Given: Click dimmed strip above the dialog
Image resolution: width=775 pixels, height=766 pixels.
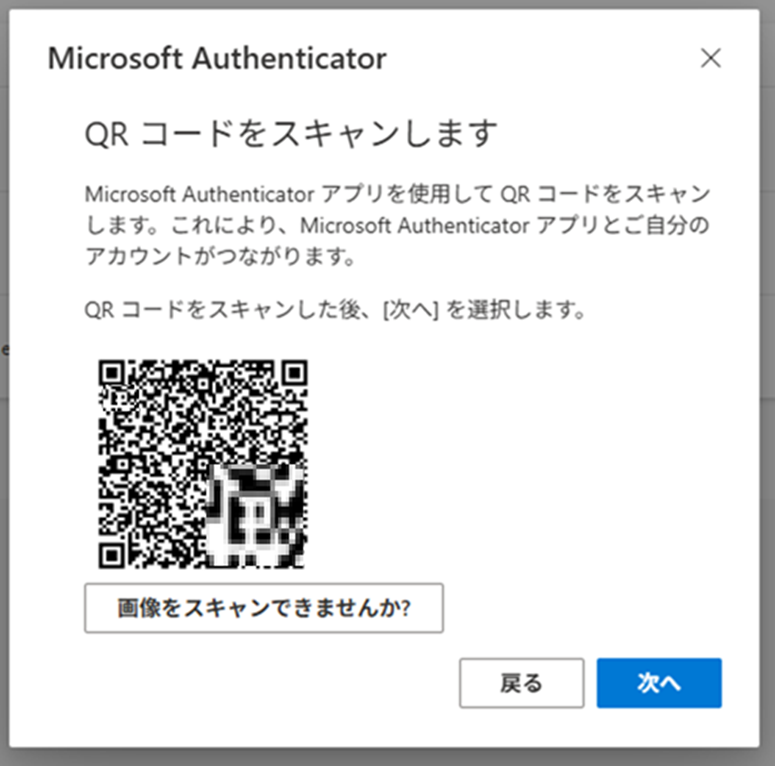Looking at the screenshot, I should point(387,4).
